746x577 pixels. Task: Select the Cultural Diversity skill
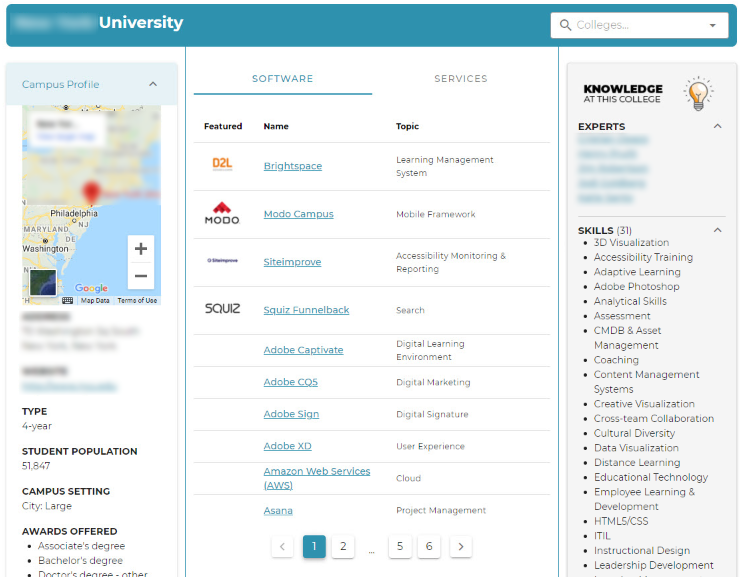tap(634, 433)
